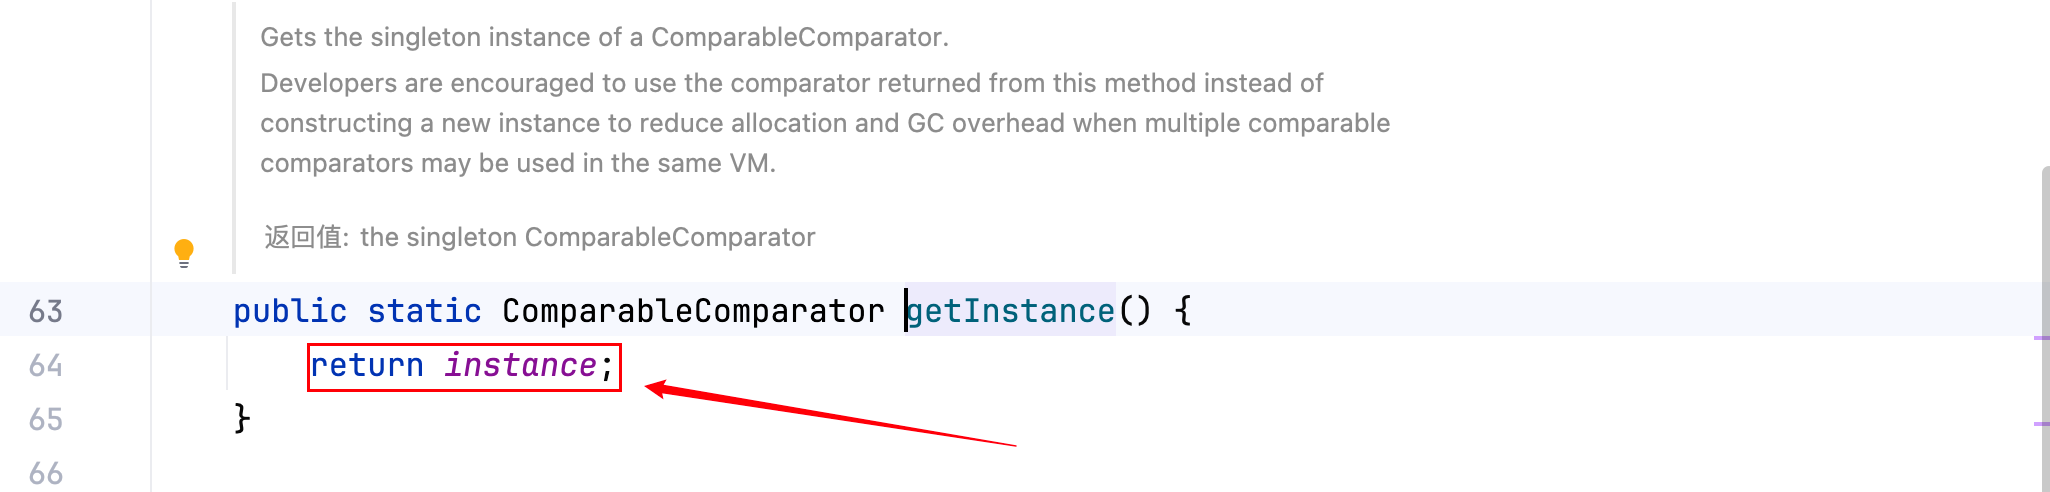The height and width of the screenshot is (492, 2050).
Task: Click line number 66 in the gutter
Action: point(46,473)
